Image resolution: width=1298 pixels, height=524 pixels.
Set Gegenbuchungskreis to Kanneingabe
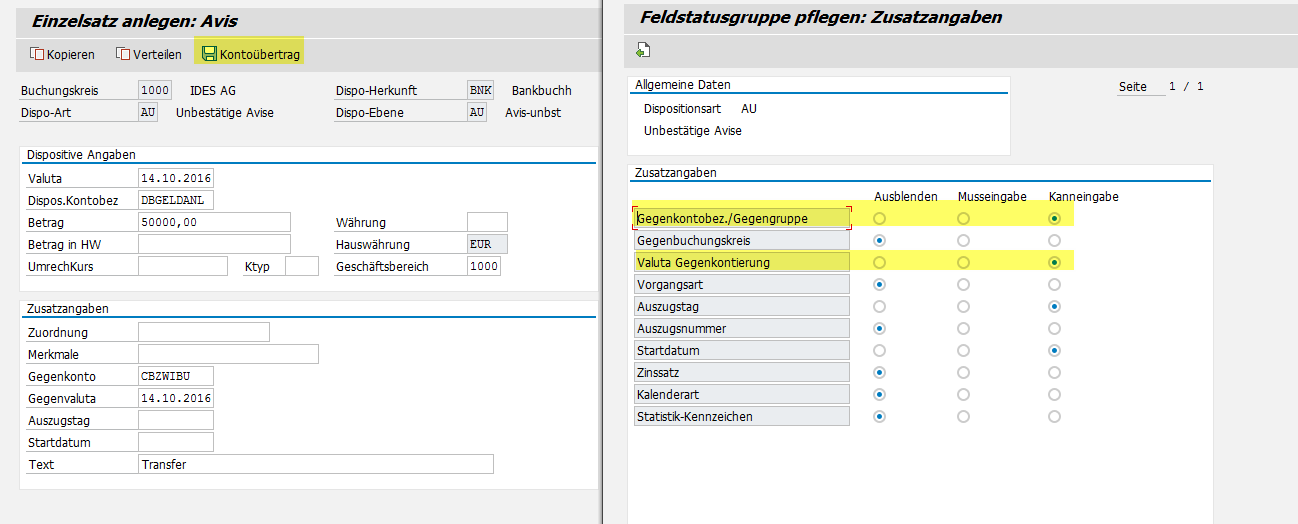click(x=1054, y=240)
